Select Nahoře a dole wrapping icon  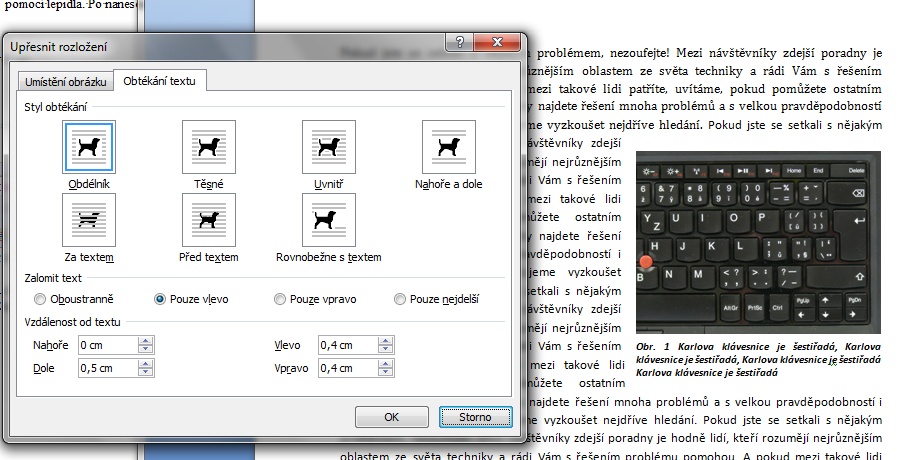tap(449, 147)
